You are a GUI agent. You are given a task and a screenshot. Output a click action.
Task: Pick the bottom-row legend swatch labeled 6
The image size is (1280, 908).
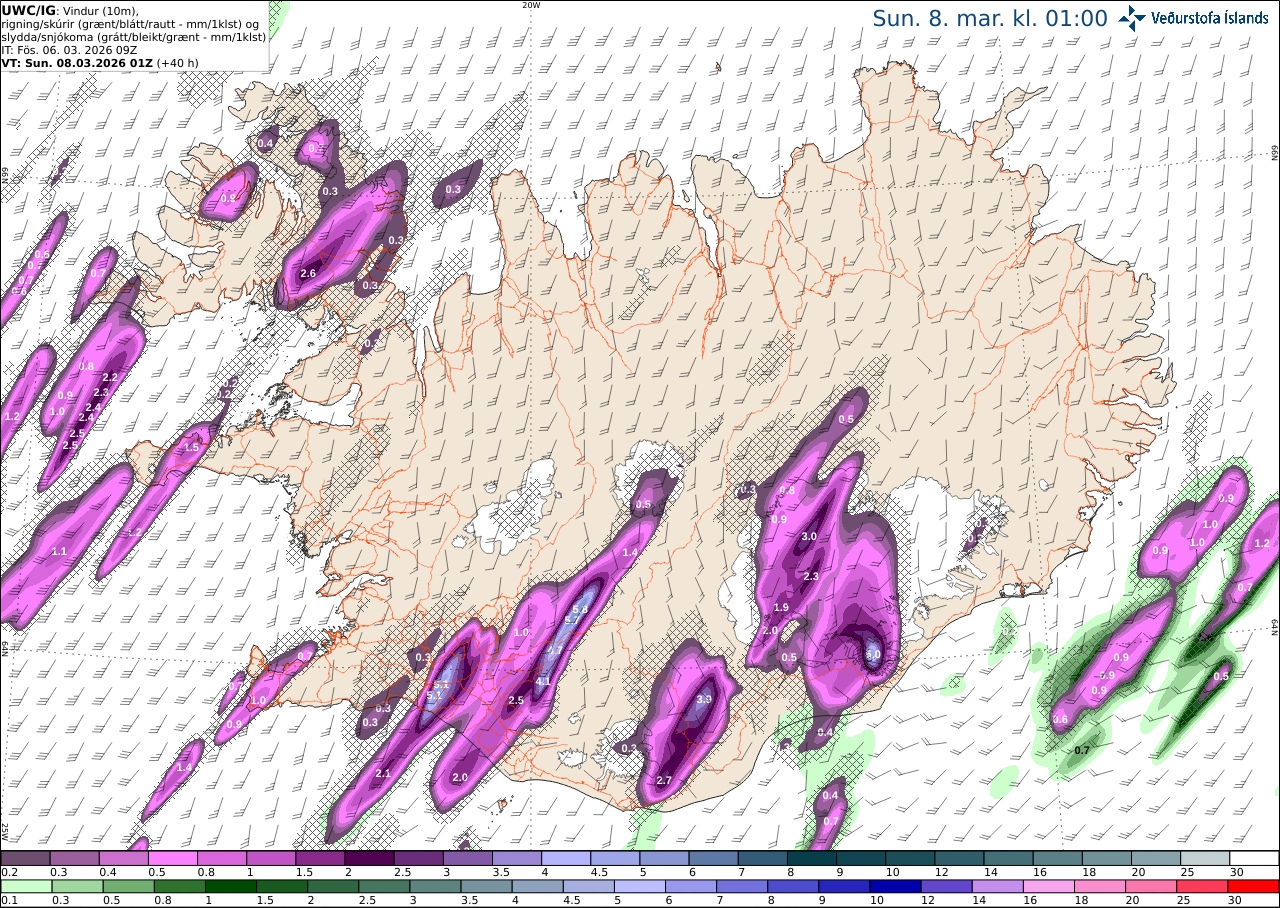coord(691,886)
